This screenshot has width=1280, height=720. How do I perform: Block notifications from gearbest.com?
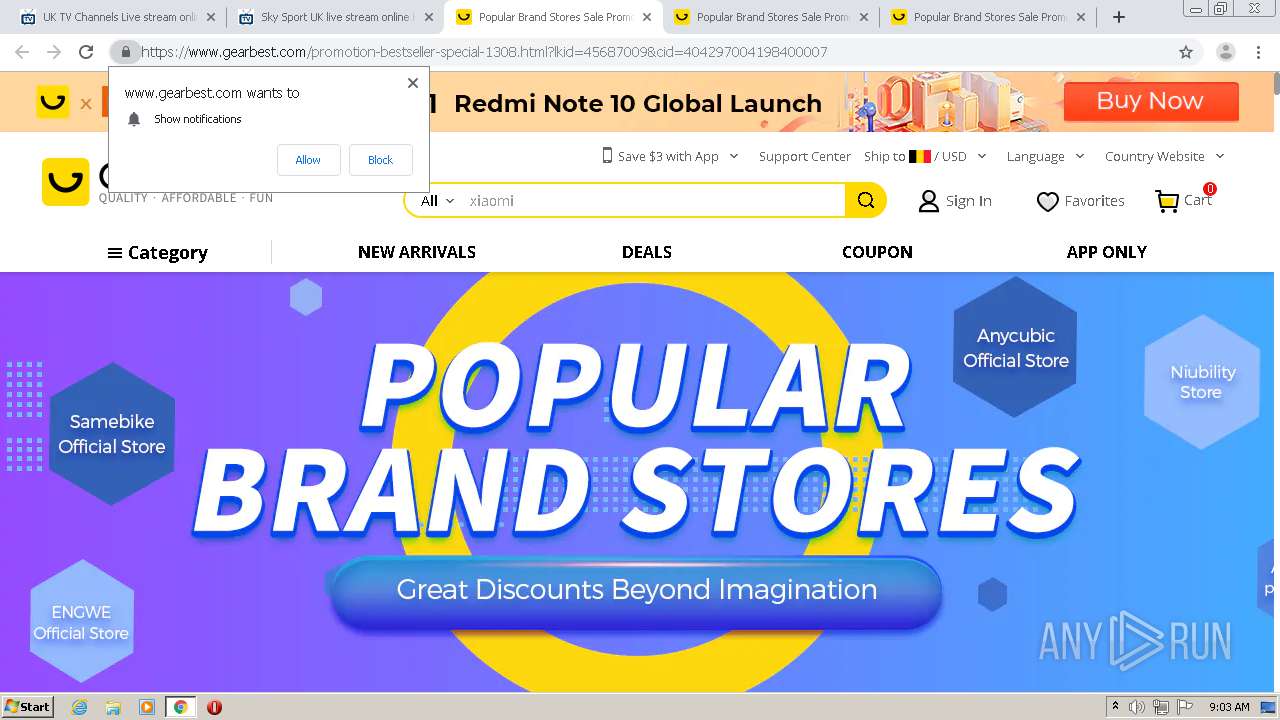pyautogui.click(x=380, y=160)
